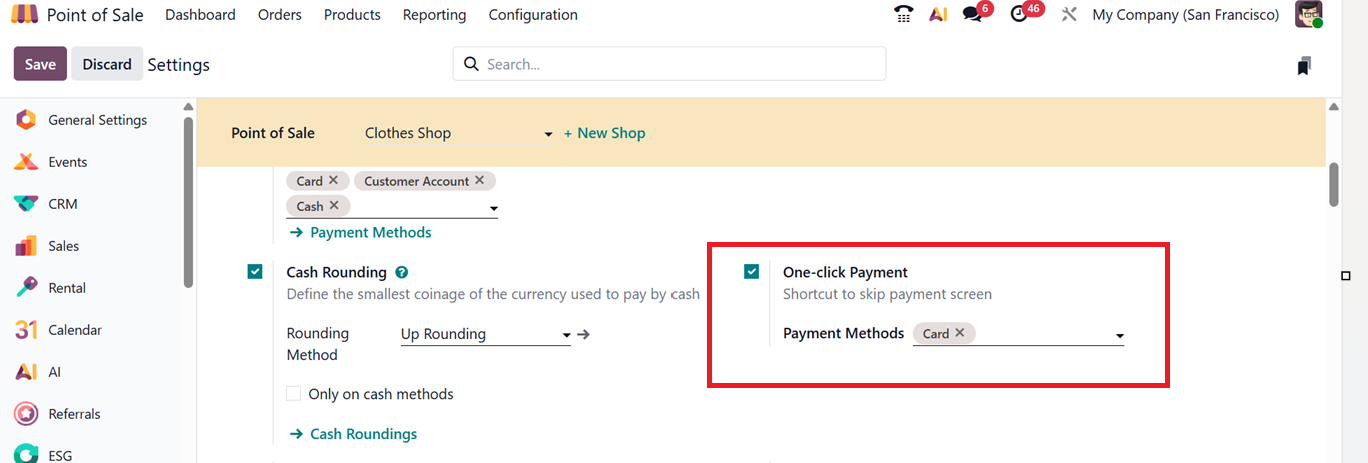Open the activities clock icon
Screen dimensions: 1368x463
[1019, 15]
